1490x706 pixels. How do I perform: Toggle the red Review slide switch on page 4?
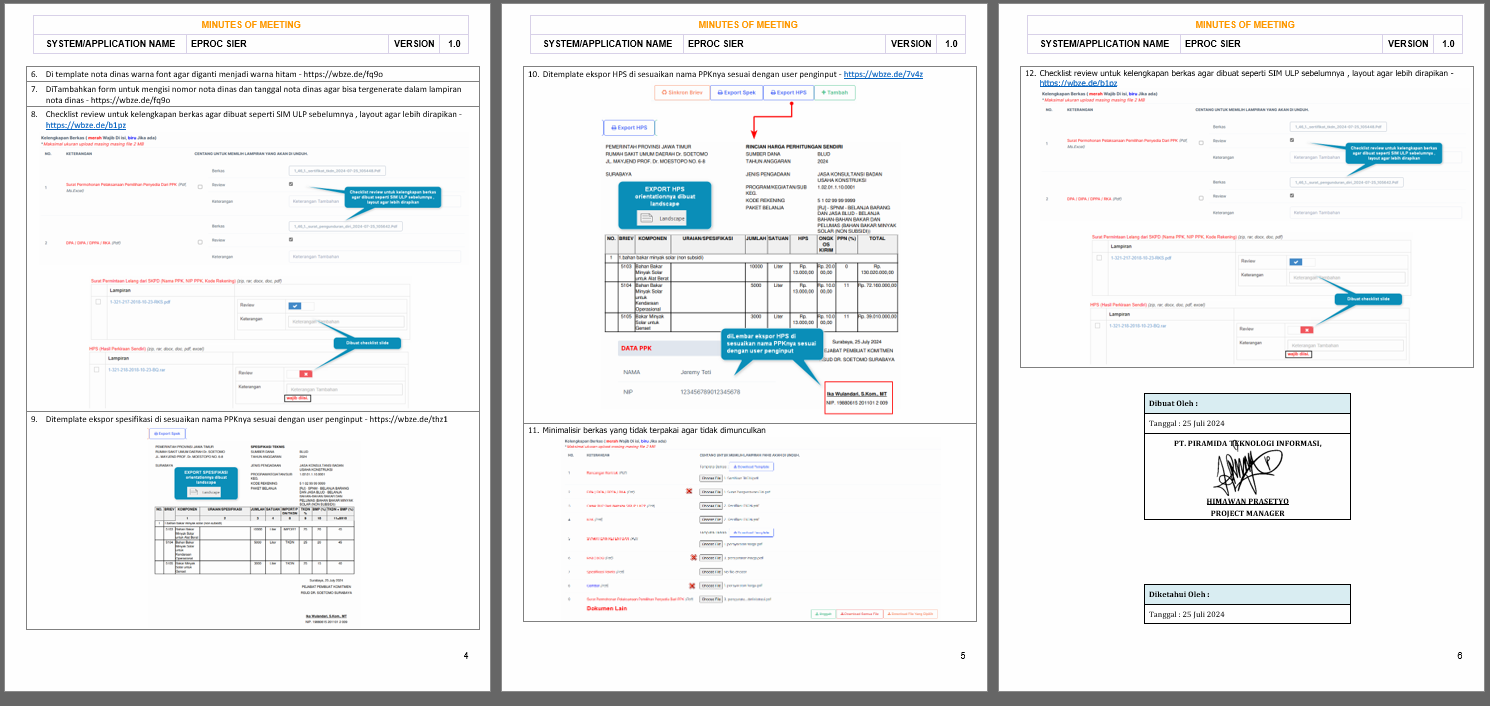click(305, 373)
